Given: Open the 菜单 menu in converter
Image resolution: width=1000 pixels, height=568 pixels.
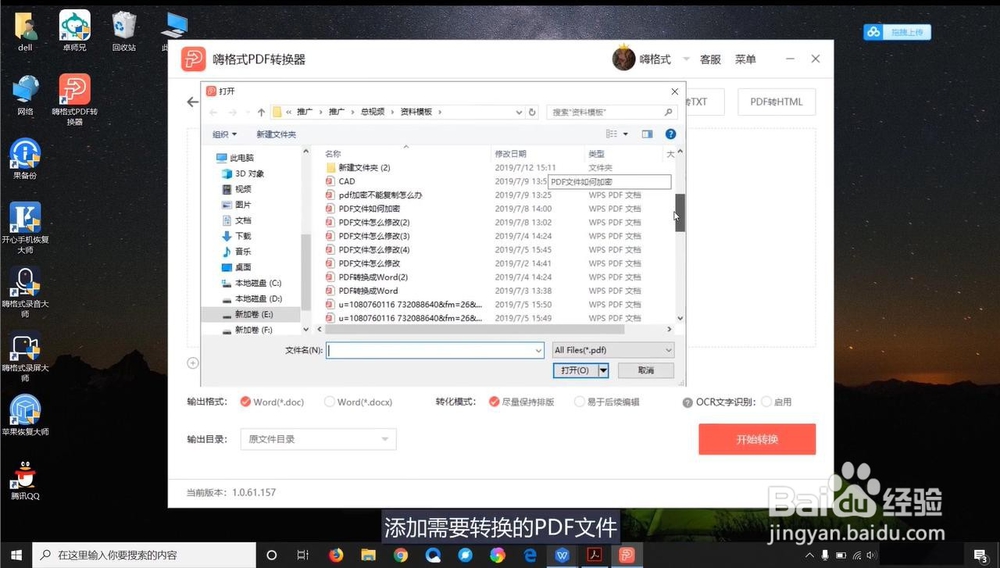Looking at the screenshot, I should (x=745, y=59).
